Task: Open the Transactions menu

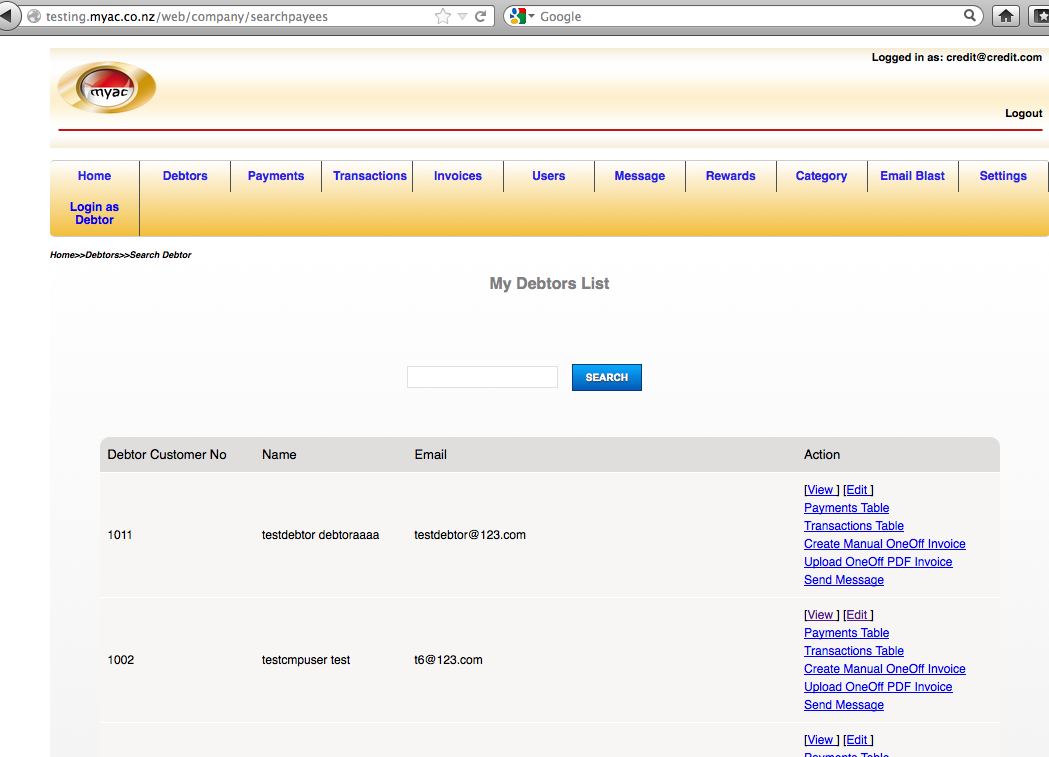Action: (x=369, y=176)
